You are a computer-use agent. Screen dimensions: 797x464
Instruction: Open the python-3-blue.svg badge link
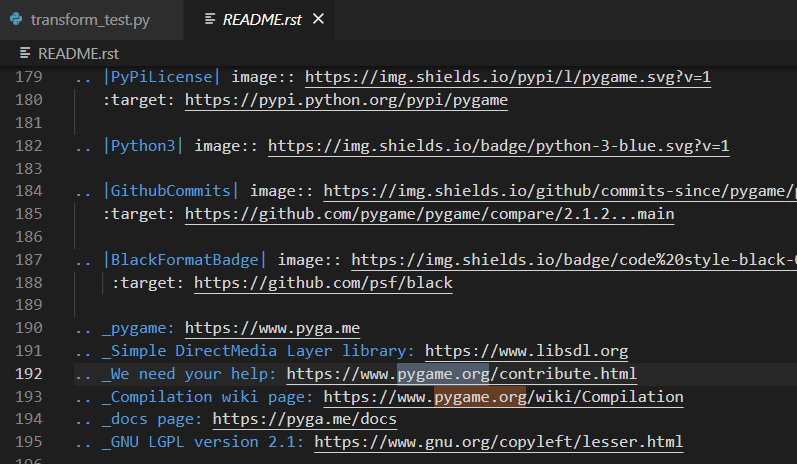499,146
